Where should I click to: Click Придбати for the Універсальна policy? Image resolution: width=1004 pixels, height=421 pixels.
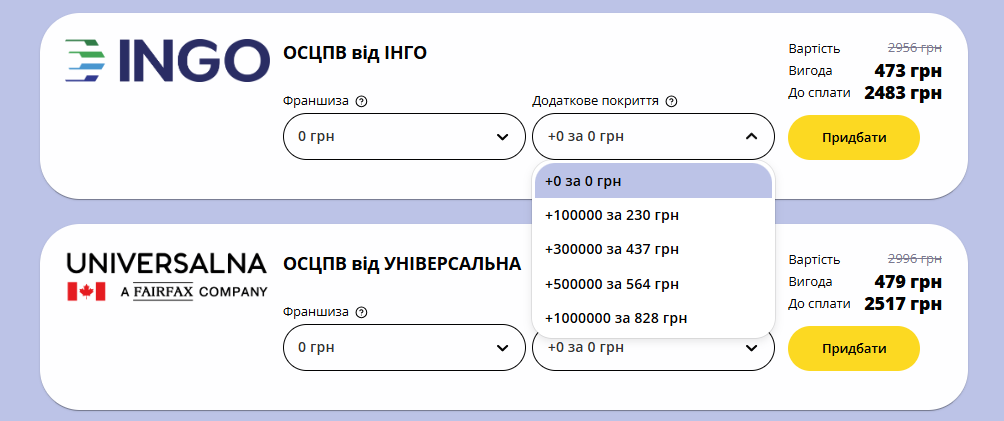[854, 348]
